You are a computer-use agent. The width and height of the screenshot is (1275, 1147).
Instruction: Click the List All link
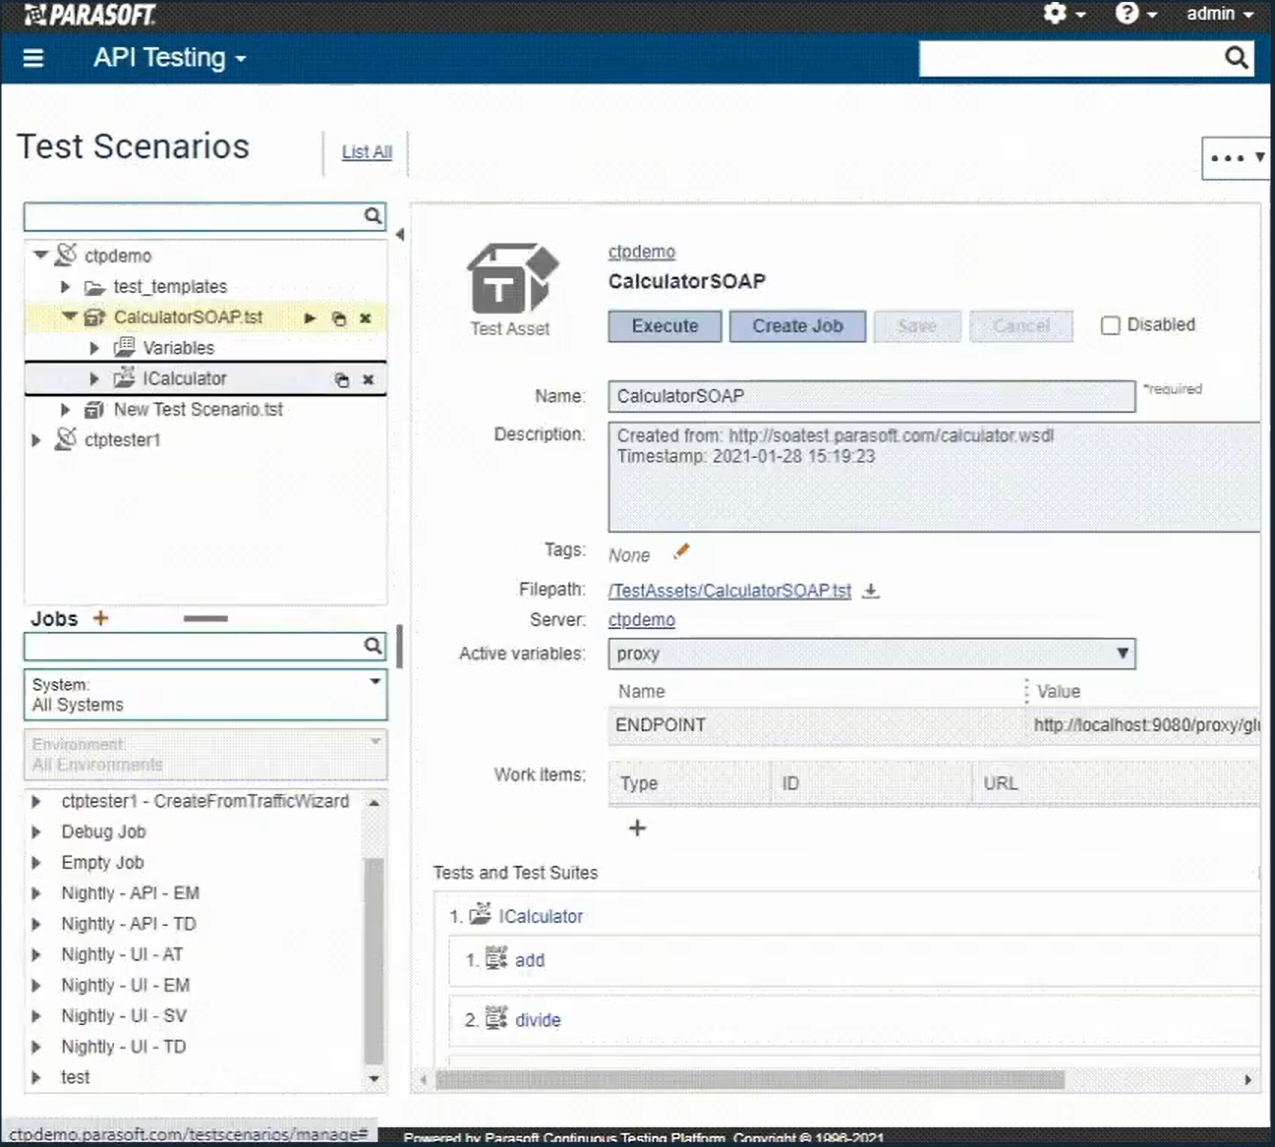point(367,152)
